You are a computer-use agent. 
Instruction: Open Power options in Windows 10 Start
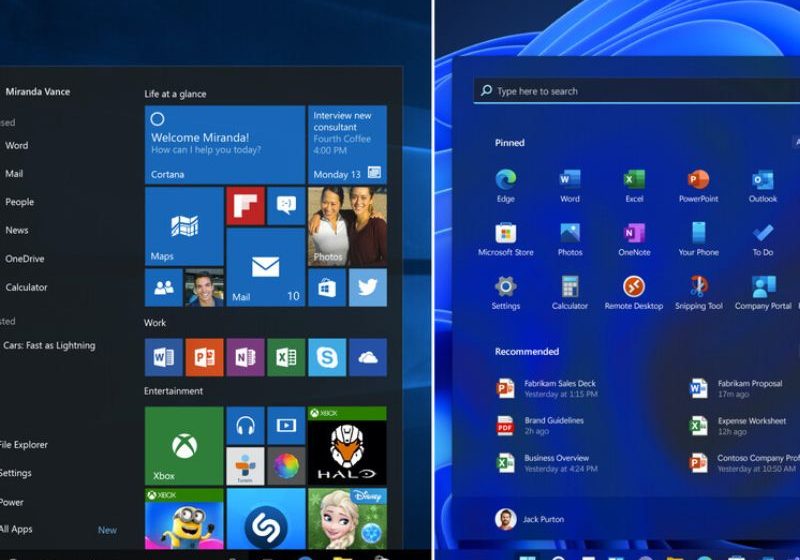[x=12, y=502]
